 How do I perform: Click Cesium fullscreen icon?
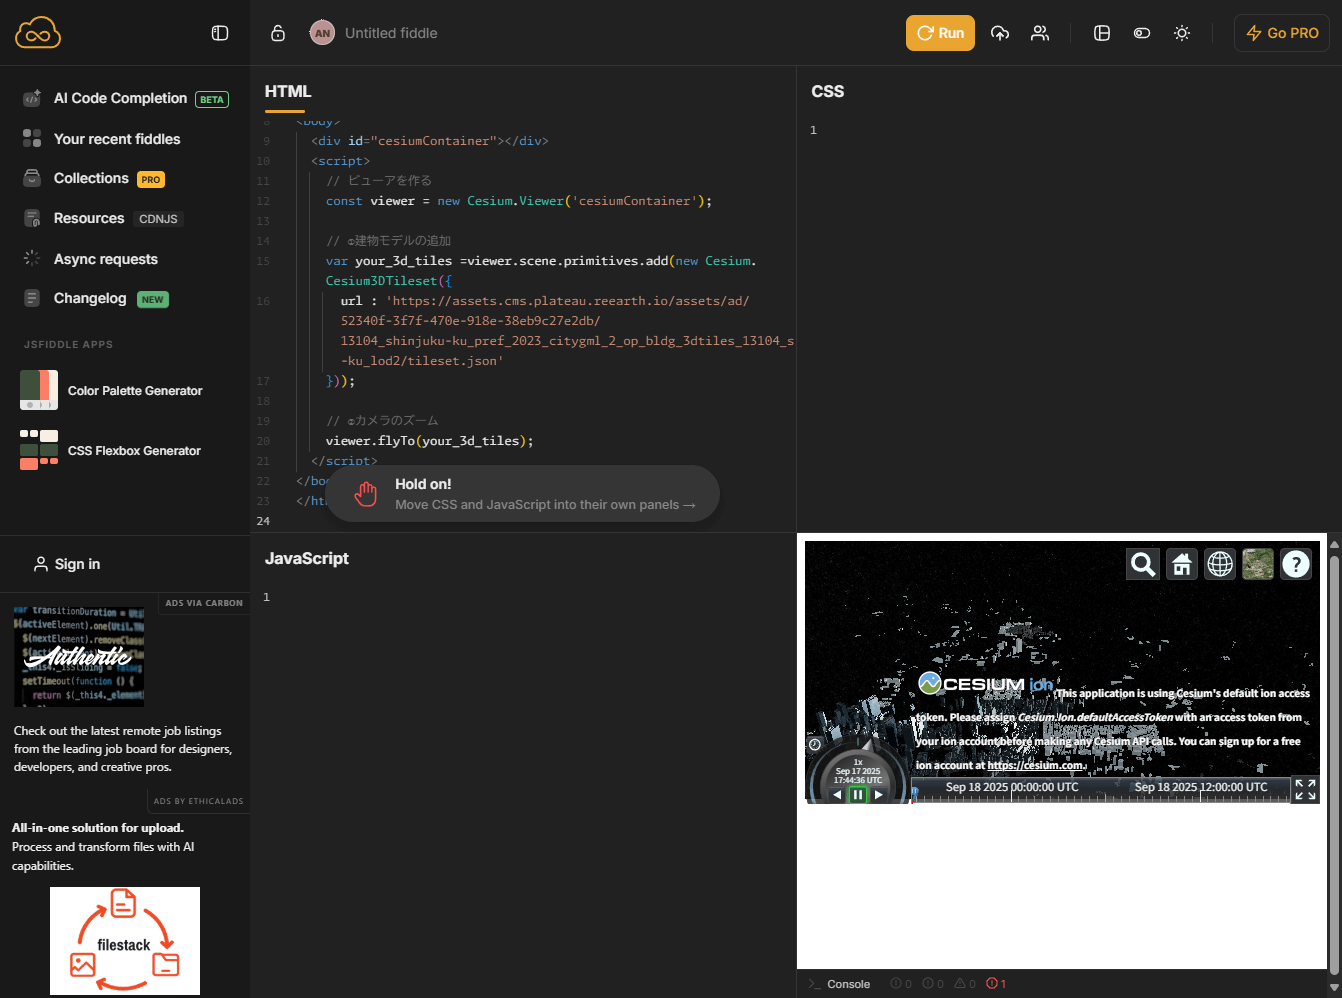point(1305,789)
